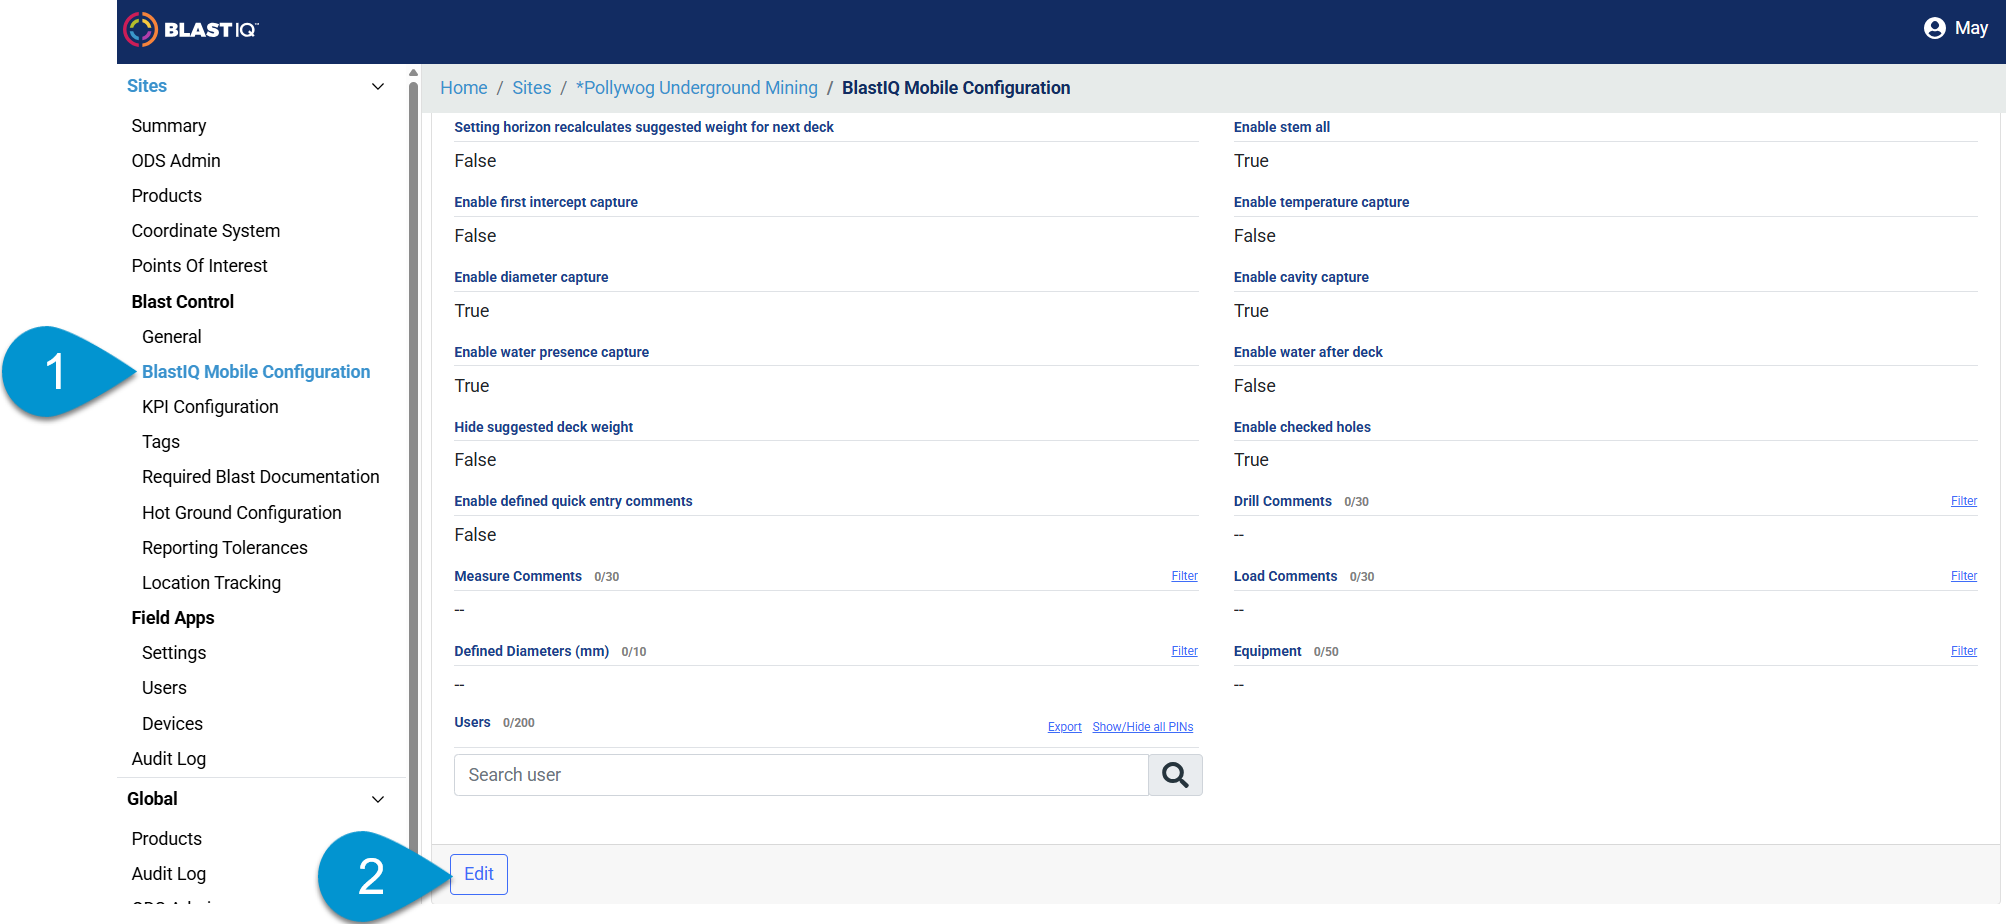The width and height of the screenshot is (2006, 924).
Task: Click the Enable stem all label
Action: [1282, 127]
